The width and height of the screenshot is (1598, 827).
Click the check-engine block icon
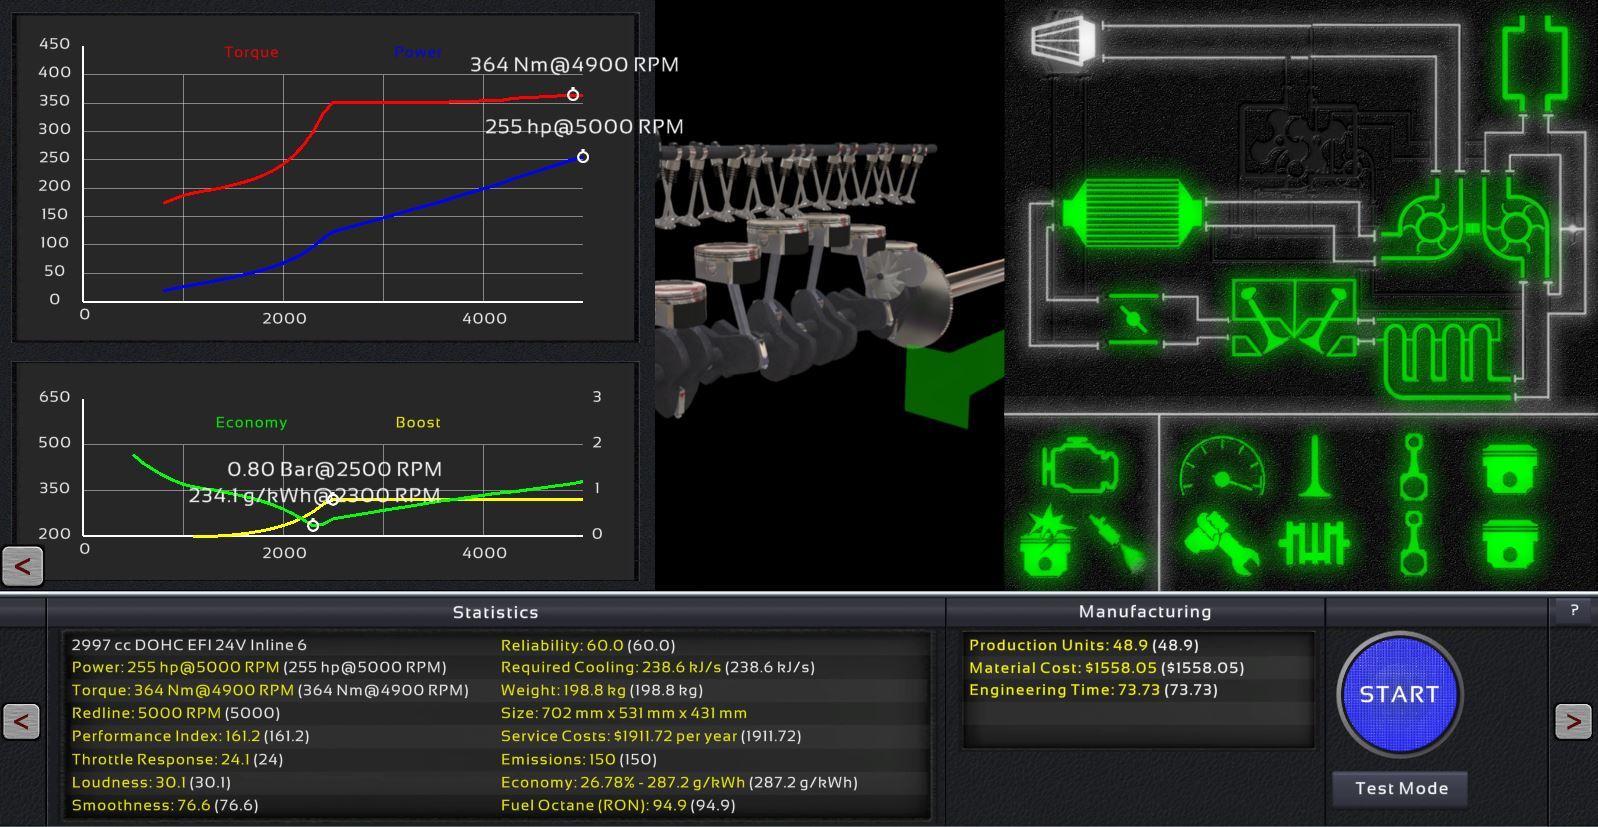coord(1079,467)
